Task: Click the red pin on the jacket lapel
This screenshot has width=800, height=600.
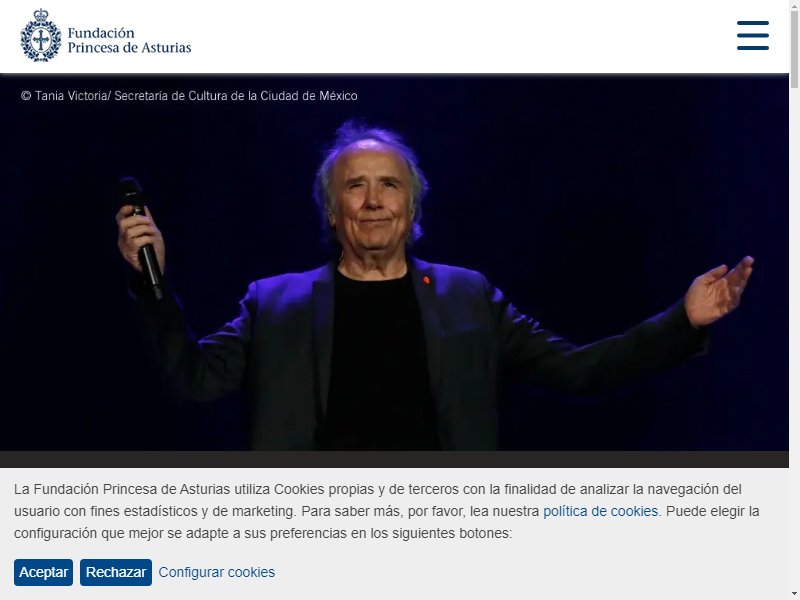Action: (x=427, y=280)
